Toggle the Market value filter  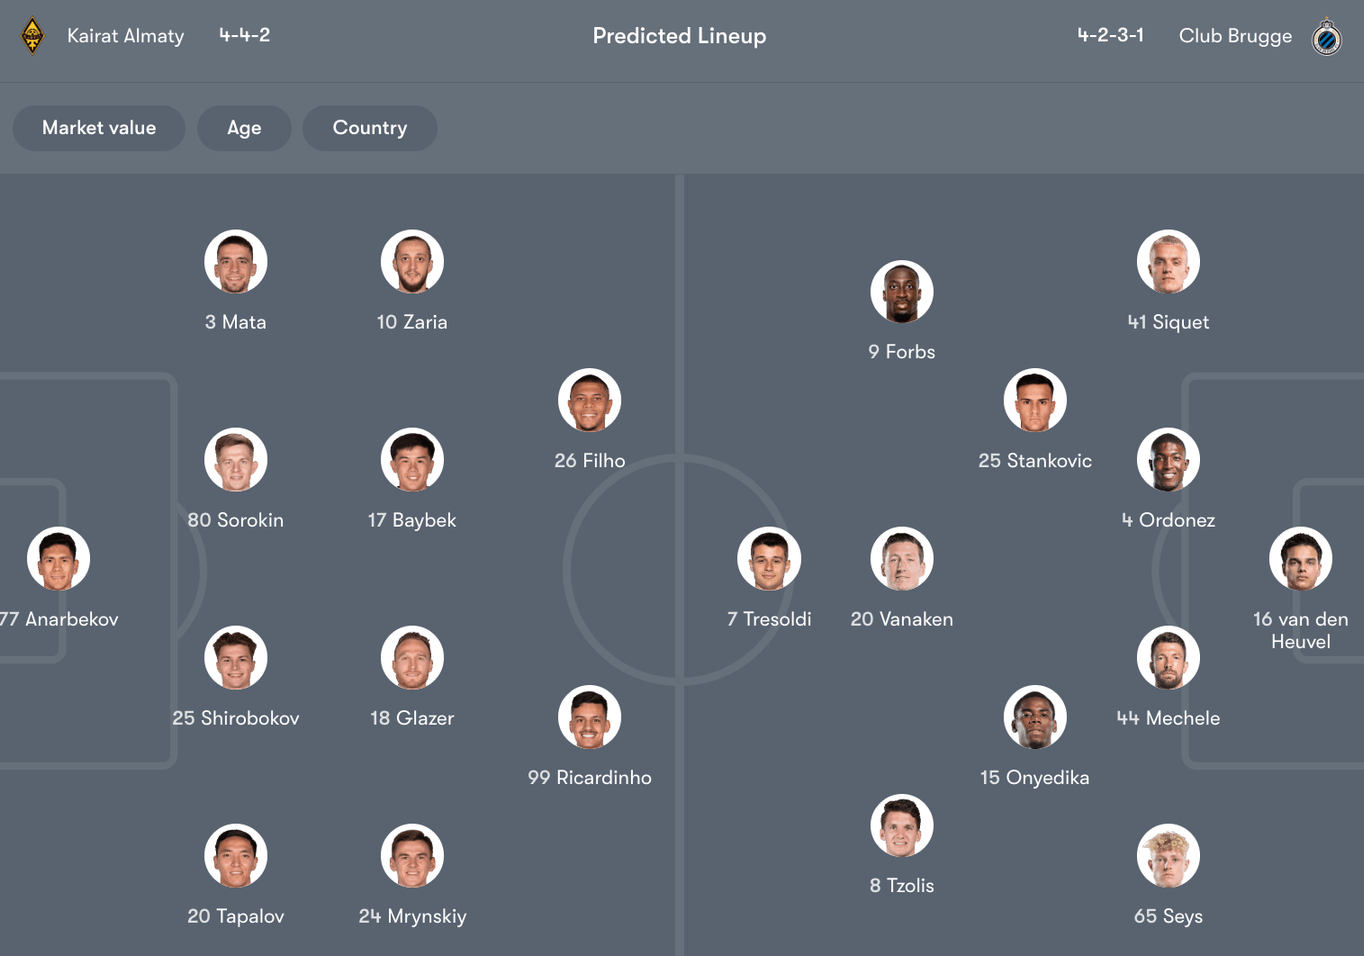[x=99, y=128]
